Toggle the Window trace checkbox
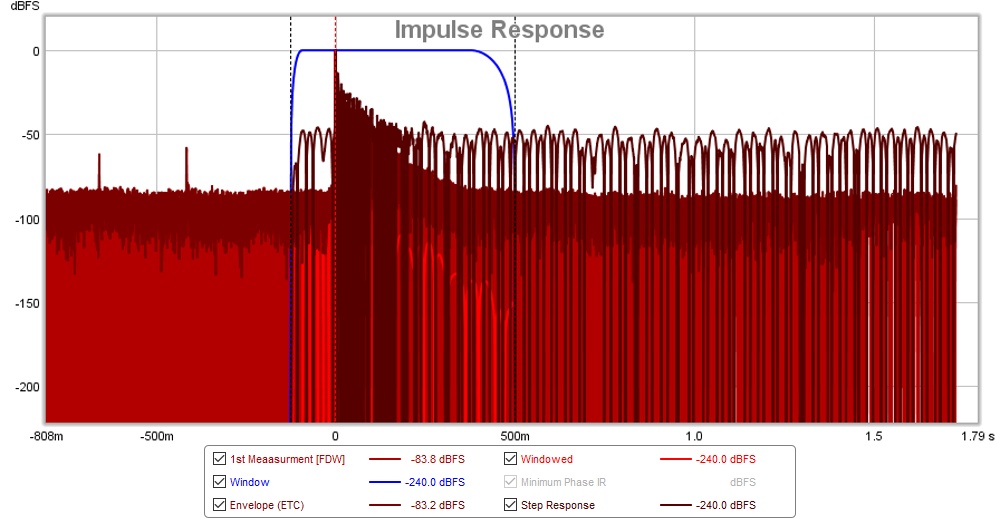This screenshot has width=1000, height=519. (x=219, y=481)
